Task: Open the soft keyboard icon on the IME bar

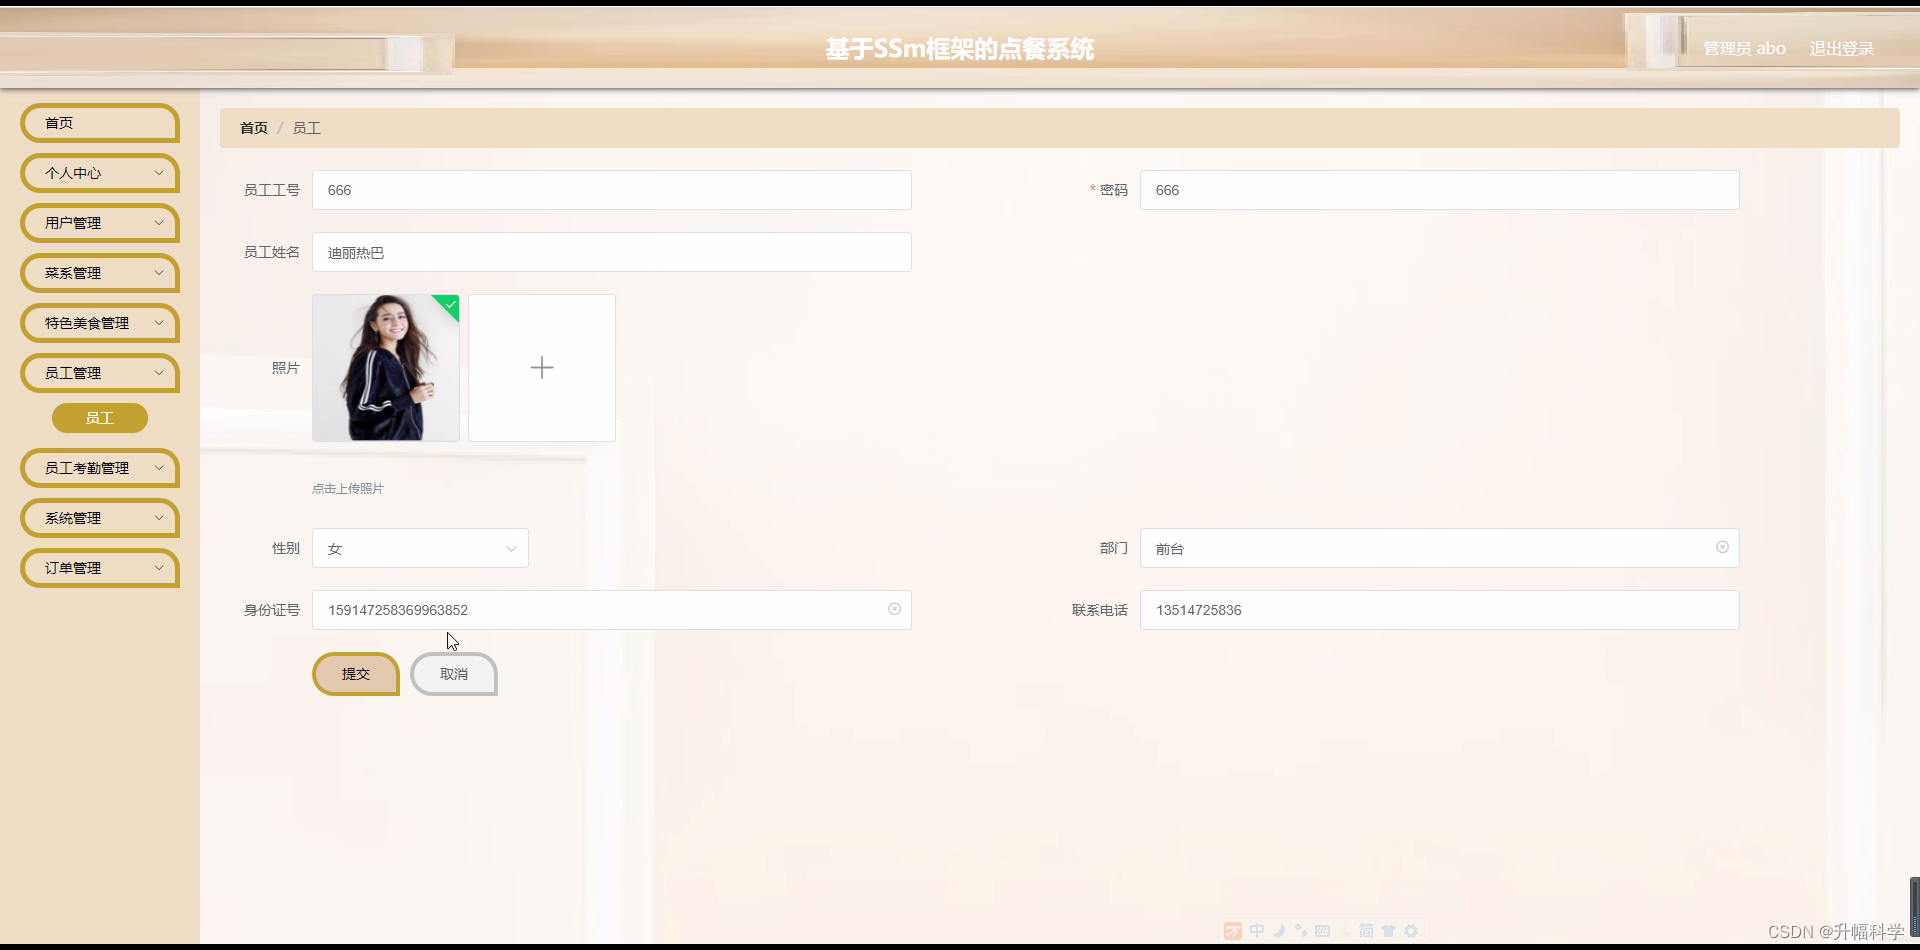Action: pyautogui.click(x=1321, y=931)
